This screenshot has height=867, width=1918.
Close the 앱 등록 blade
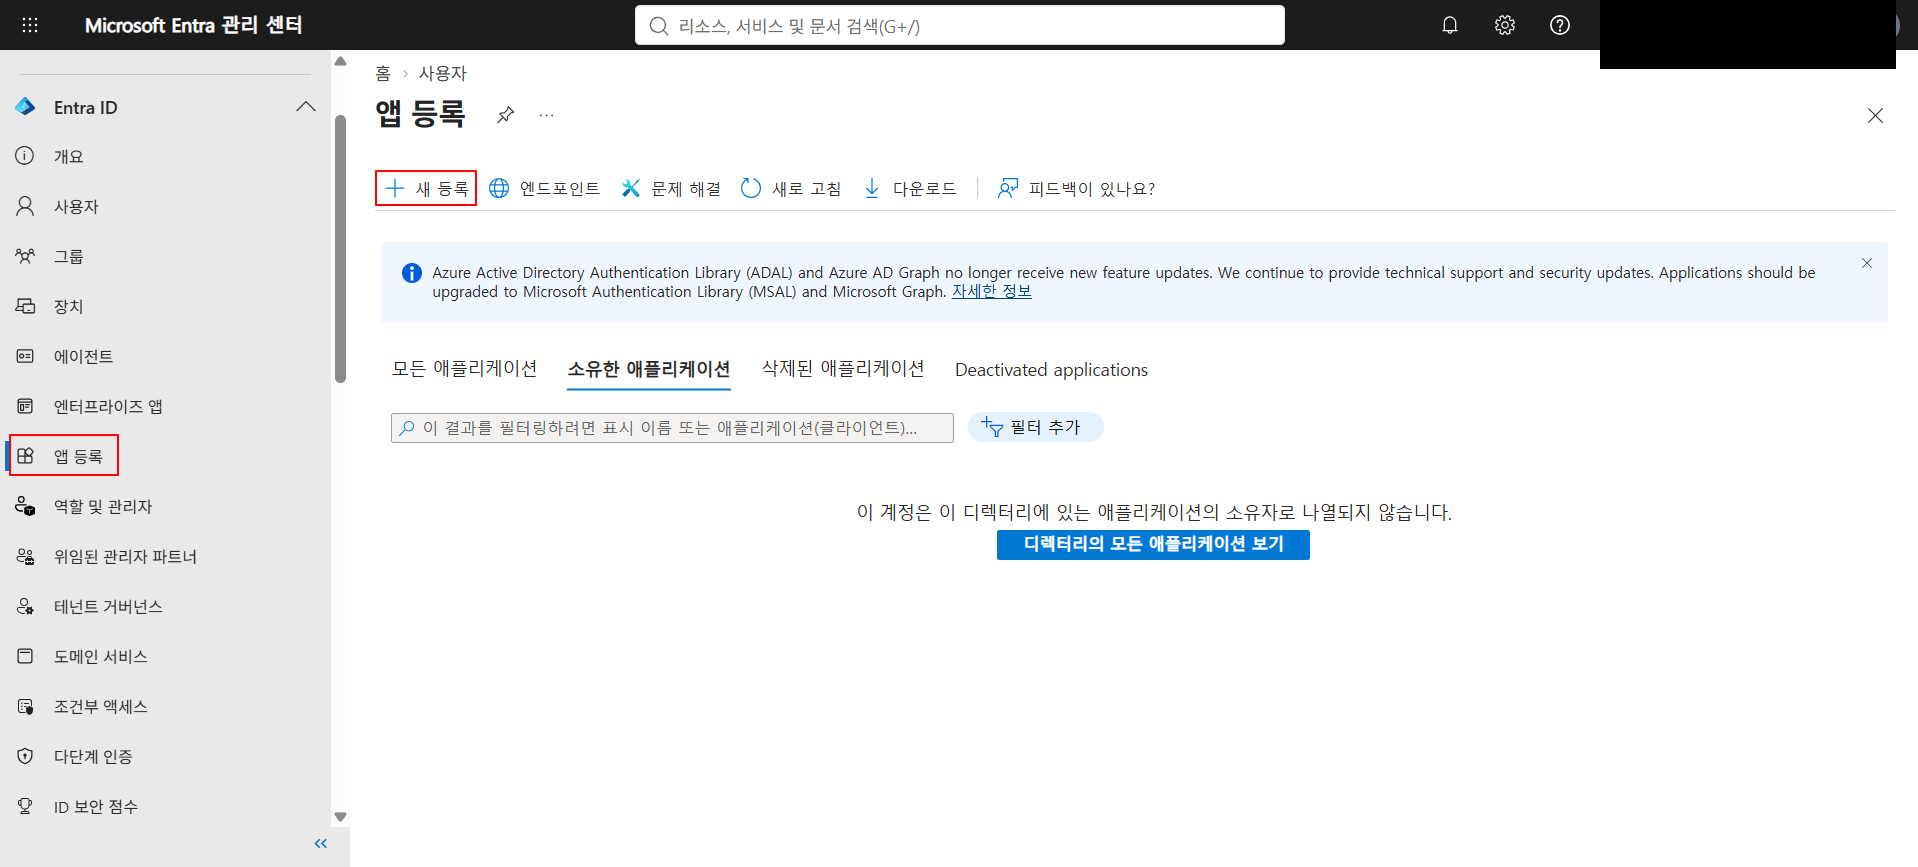[1875, 116]
